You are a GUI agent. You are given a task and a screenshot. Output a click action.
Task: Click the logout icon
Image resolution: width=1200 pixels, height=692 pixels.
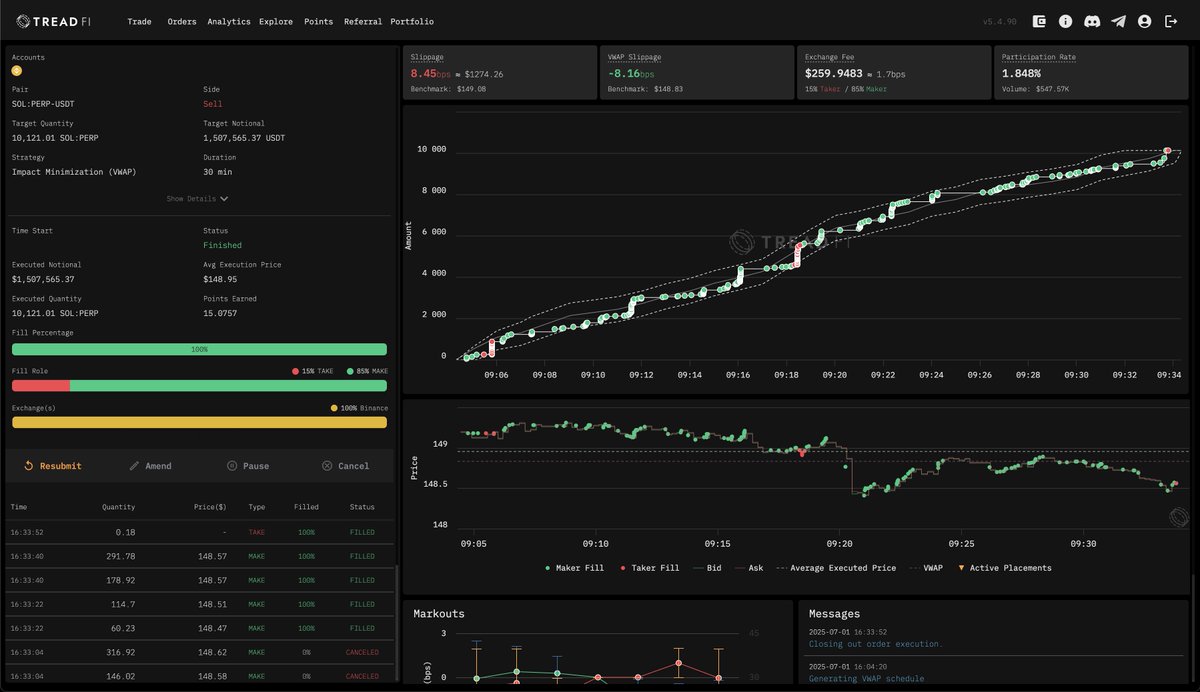click(x=1170, y=21)
